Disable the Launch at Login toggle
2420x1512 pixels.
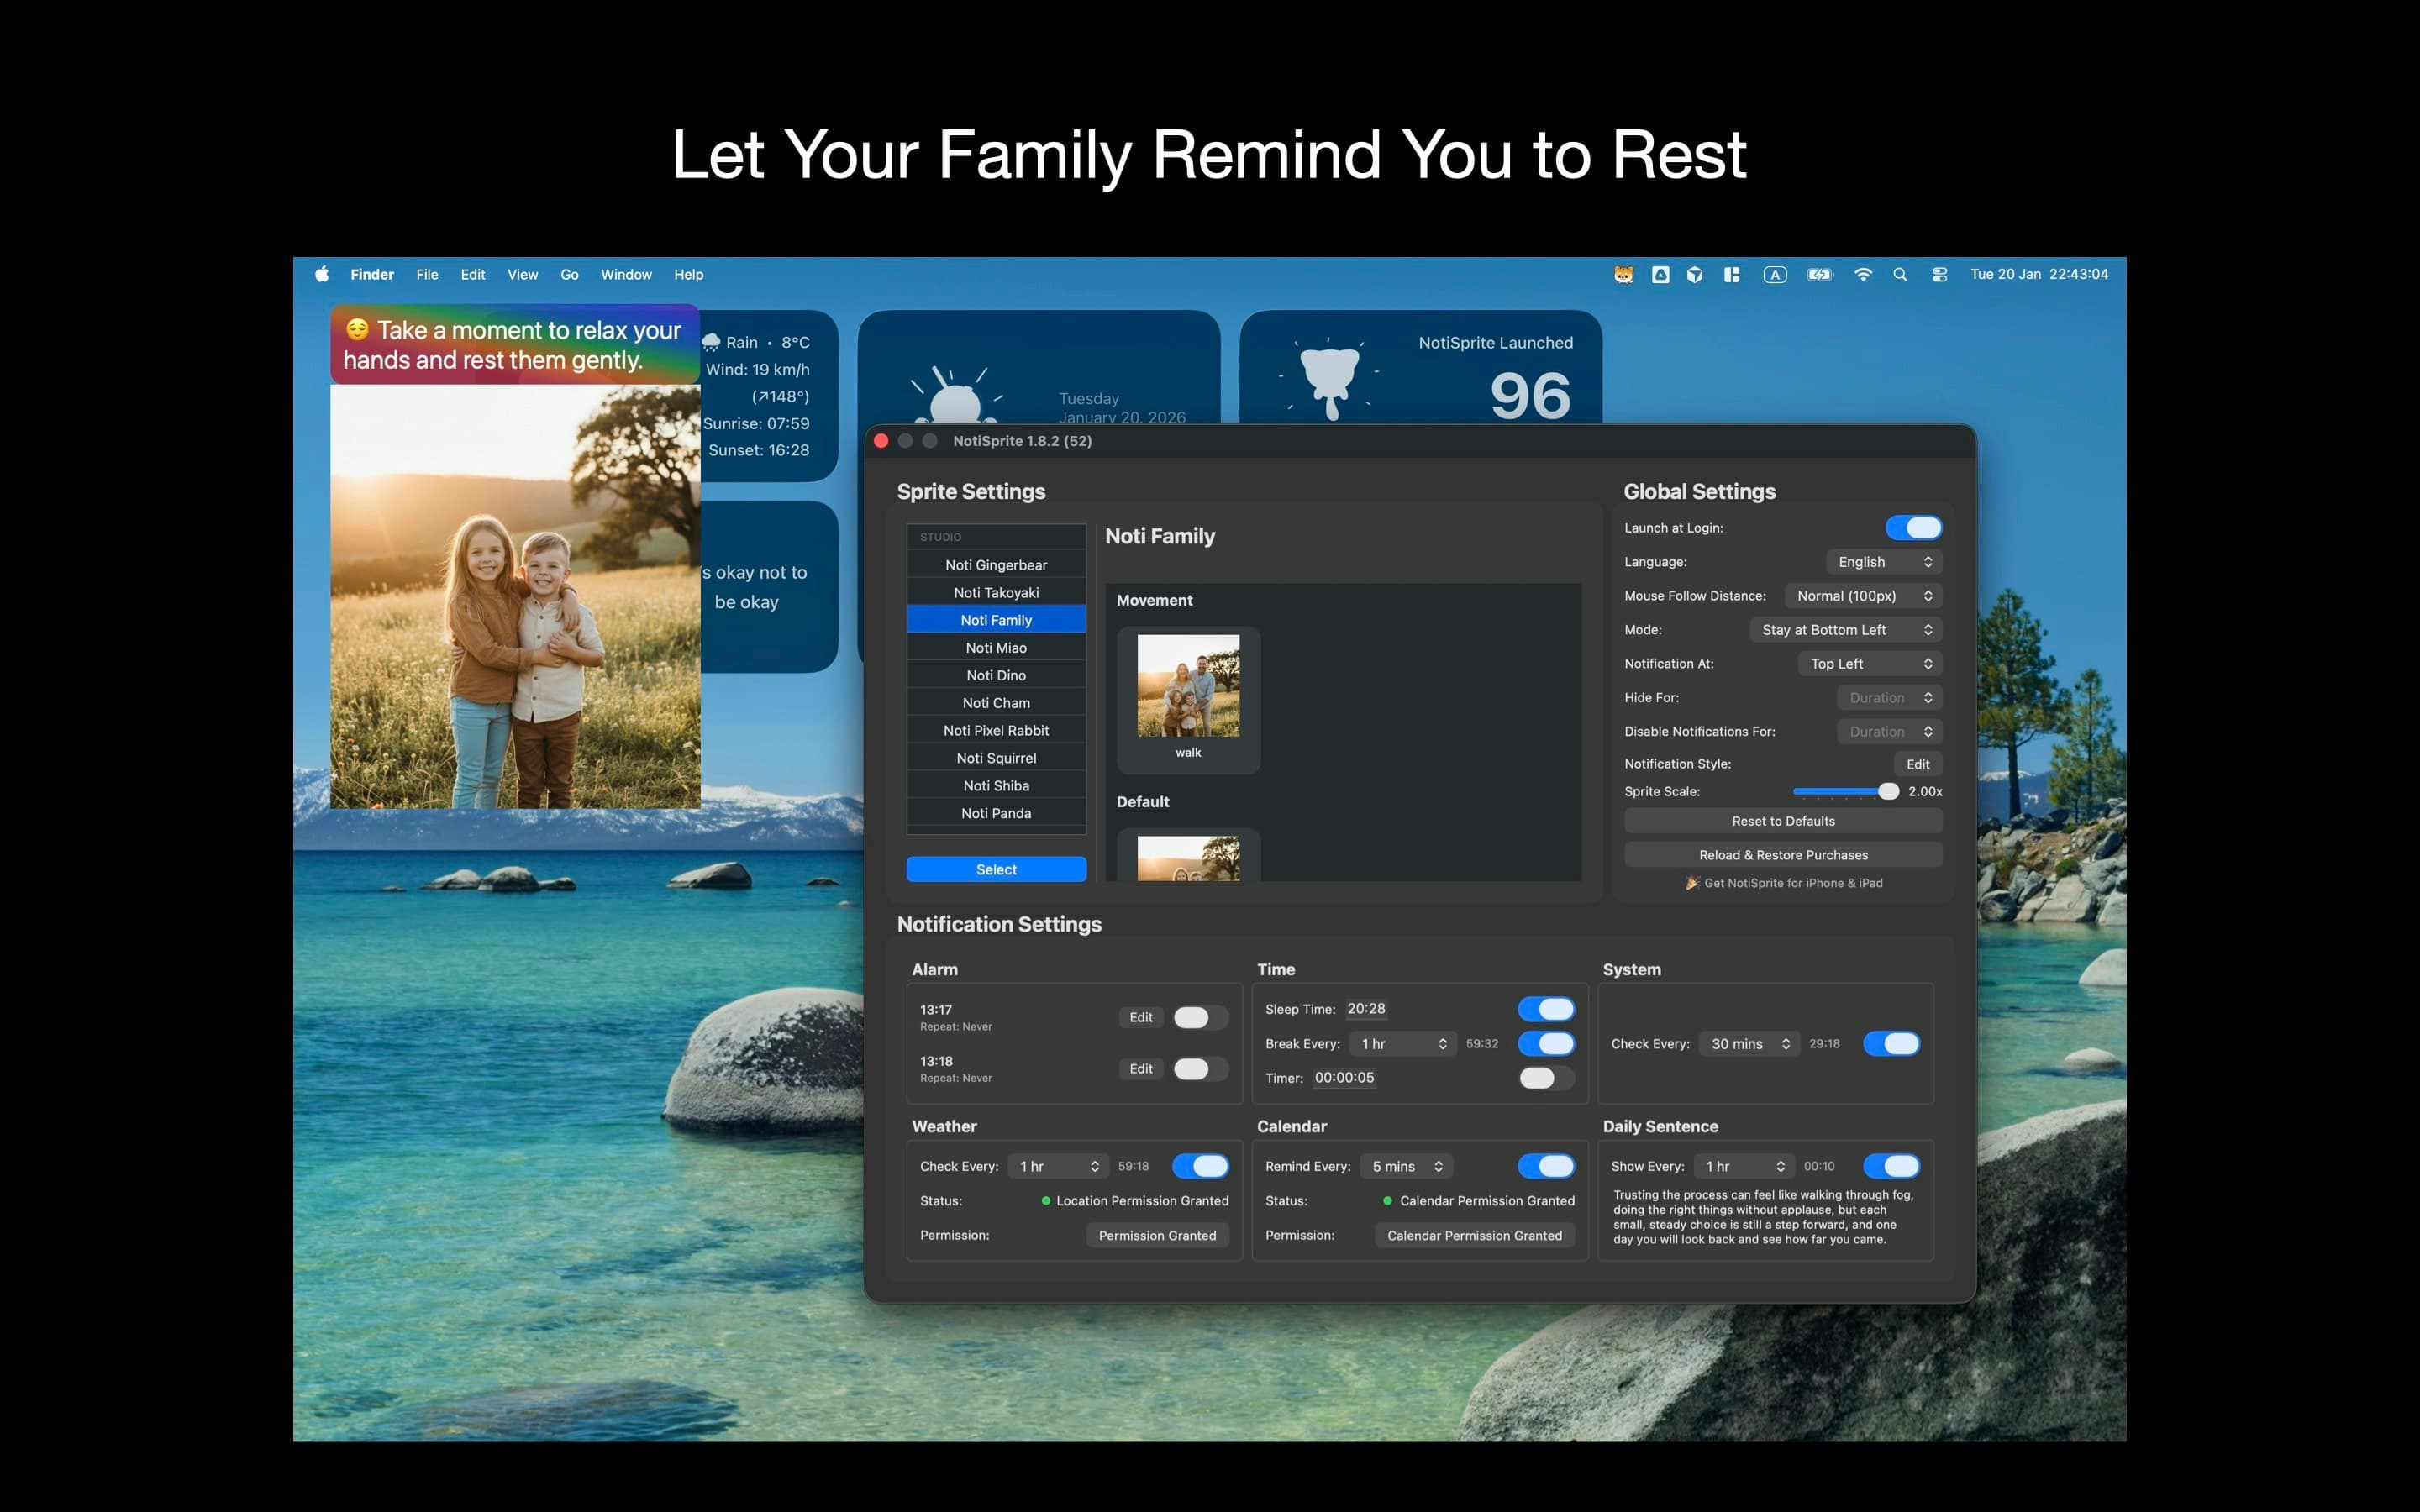point(1913,527)
